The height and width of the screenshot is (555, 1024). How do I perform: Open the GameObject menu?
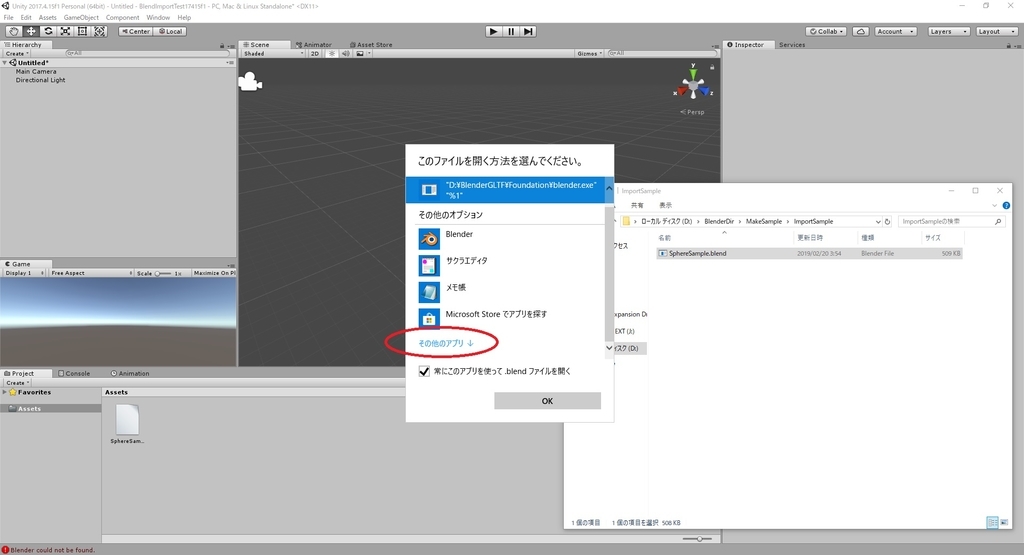[82, 18]
